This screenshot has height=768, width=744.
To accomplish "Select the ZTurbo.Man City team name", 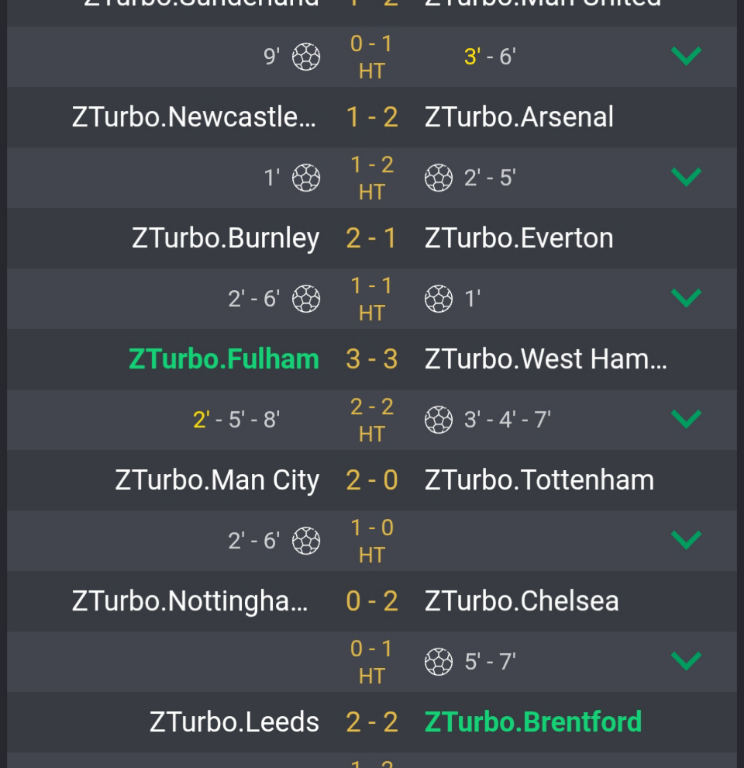I will [x=217, y=480].
